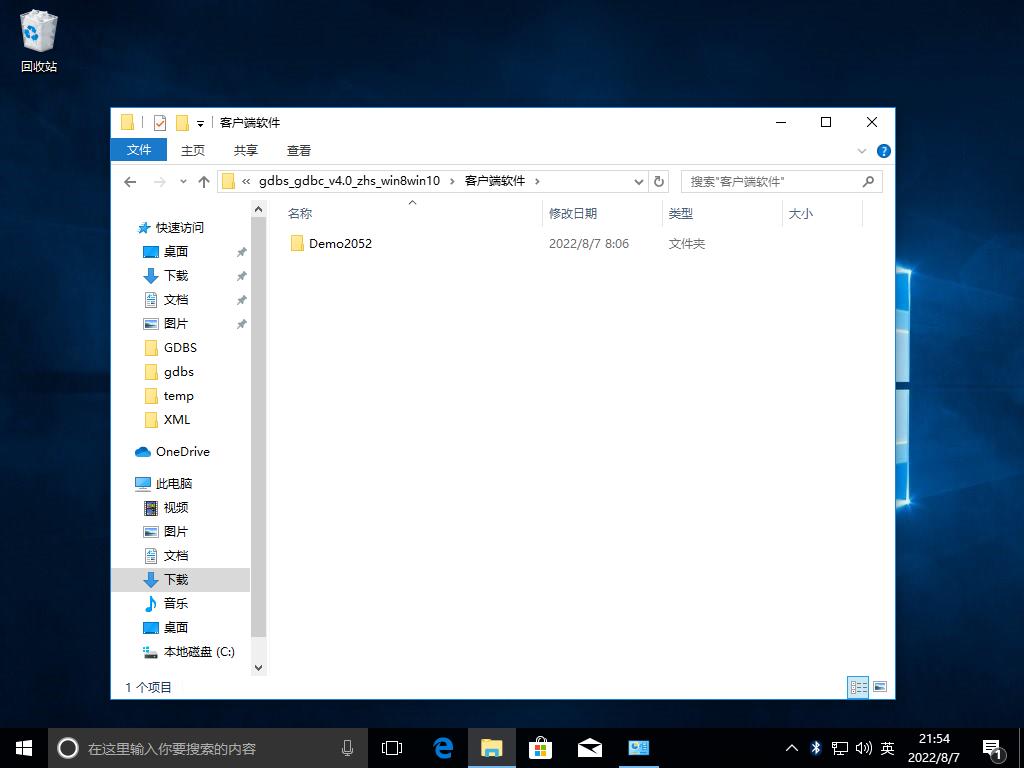This screenshot has width=1024, height=768.
Task: Select the Demo2052 folder
Action: (x=340, y=243)
